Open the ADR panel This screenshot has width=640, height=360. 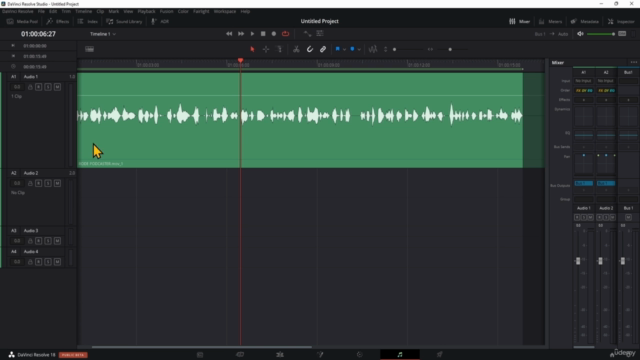point(160,22)
